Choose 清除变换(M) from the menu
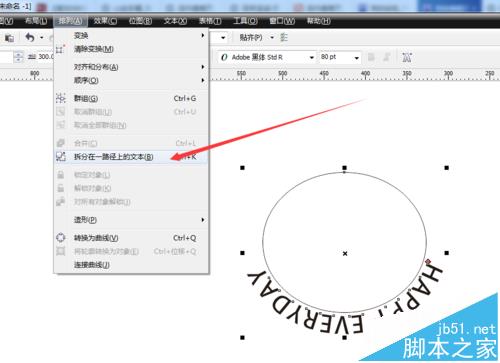 pyautogui.click(x=131, y=49)
